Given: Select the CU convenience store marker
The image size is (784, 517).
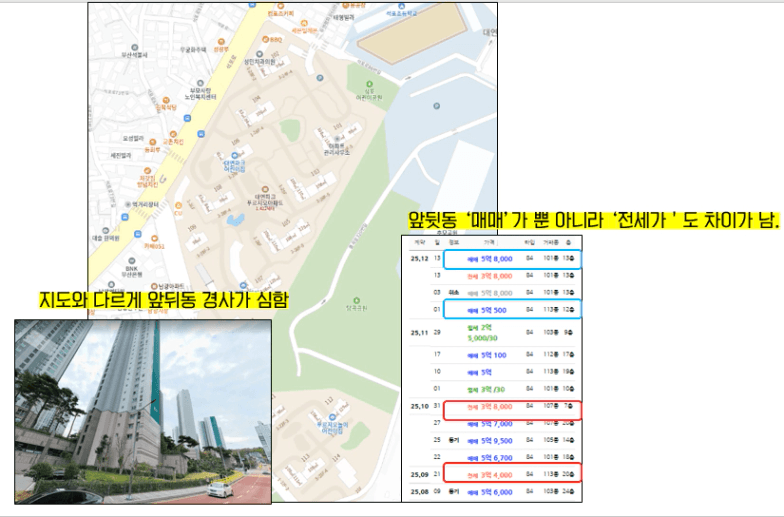Looking at the screenshot, I should (178, 206).
